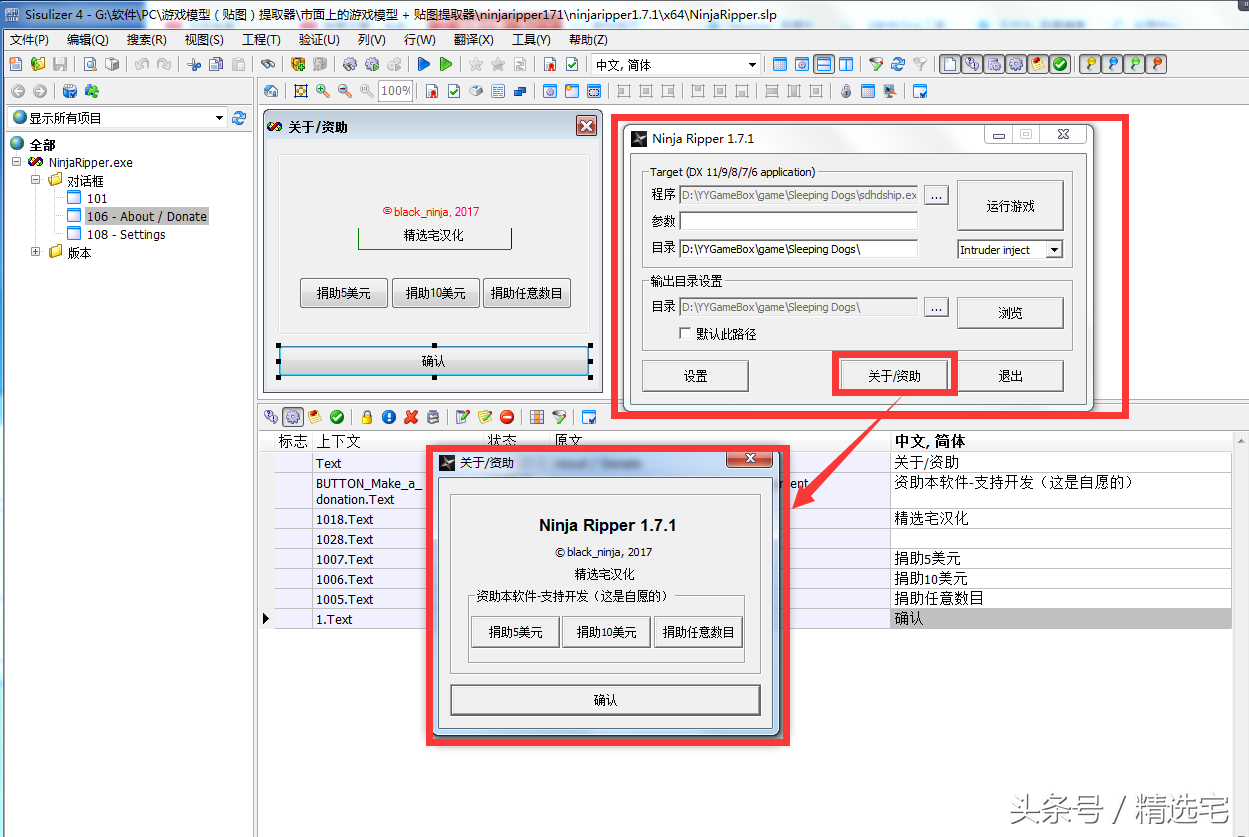The width and height of the screenshot is (1249, 837).
Task: Click the green funnel filter icon in top toolbar
Action: pos(876,64)
